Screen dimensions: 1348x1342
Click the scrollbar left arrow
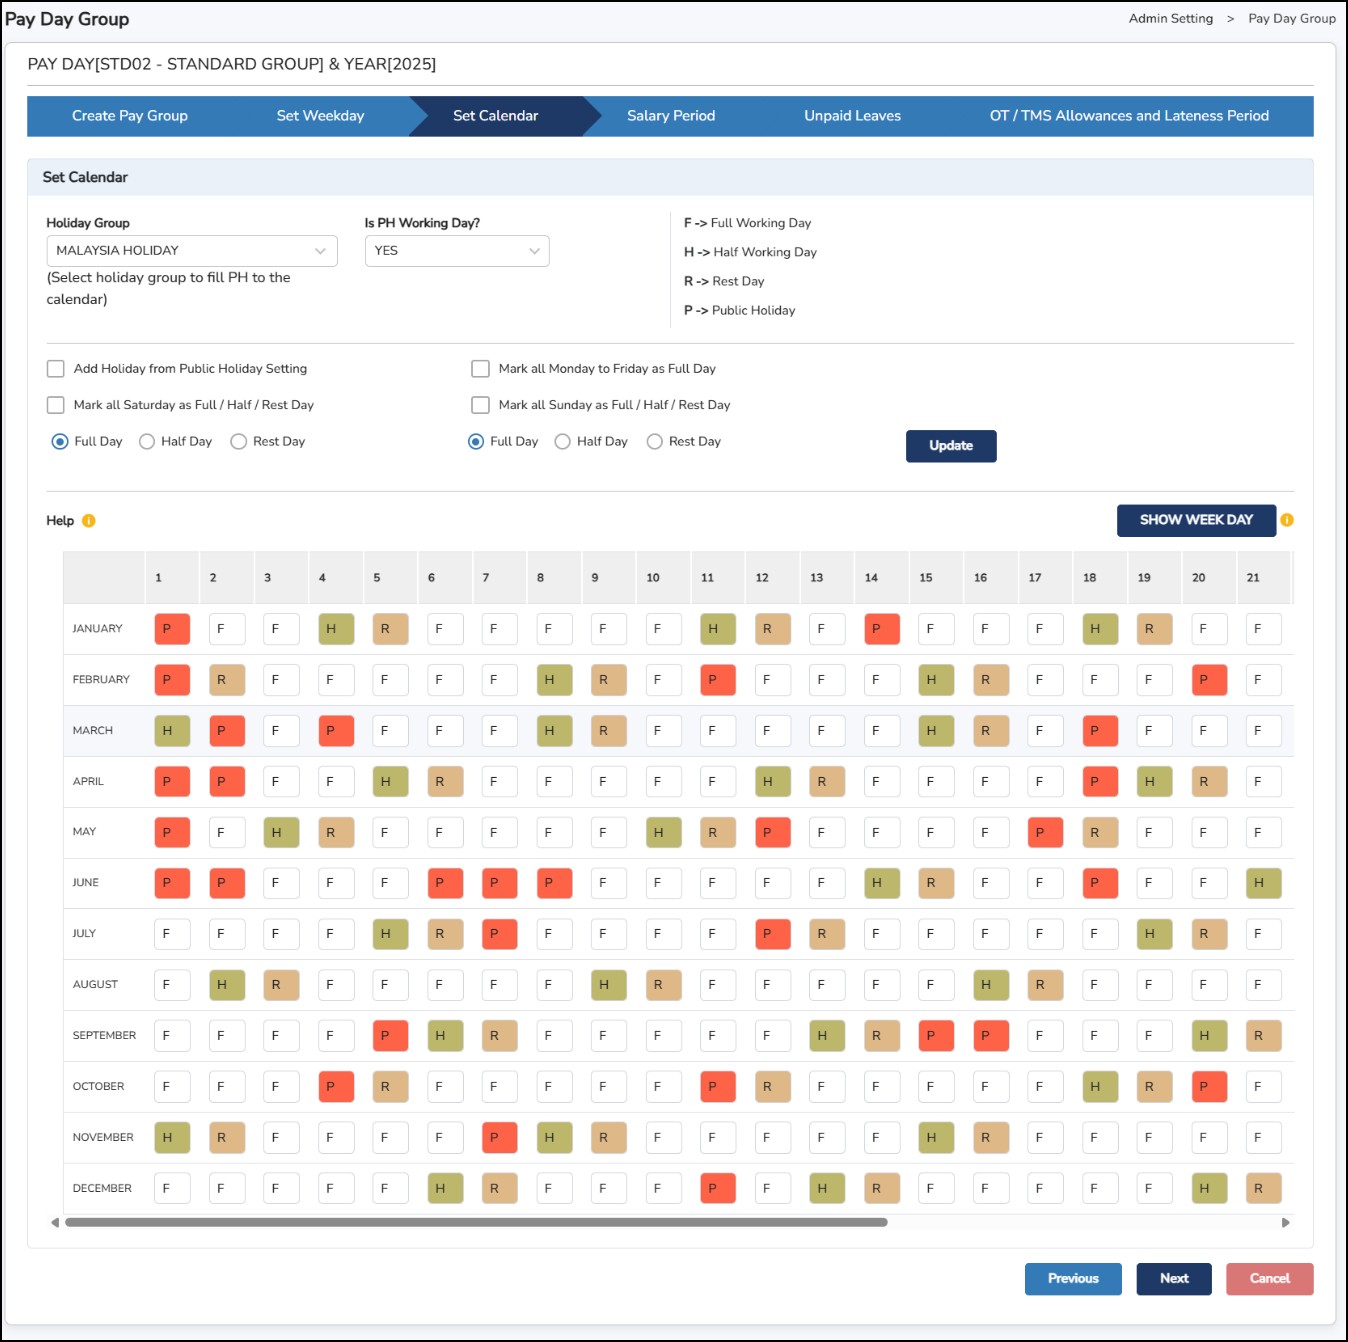click(x=55, y=1222)
